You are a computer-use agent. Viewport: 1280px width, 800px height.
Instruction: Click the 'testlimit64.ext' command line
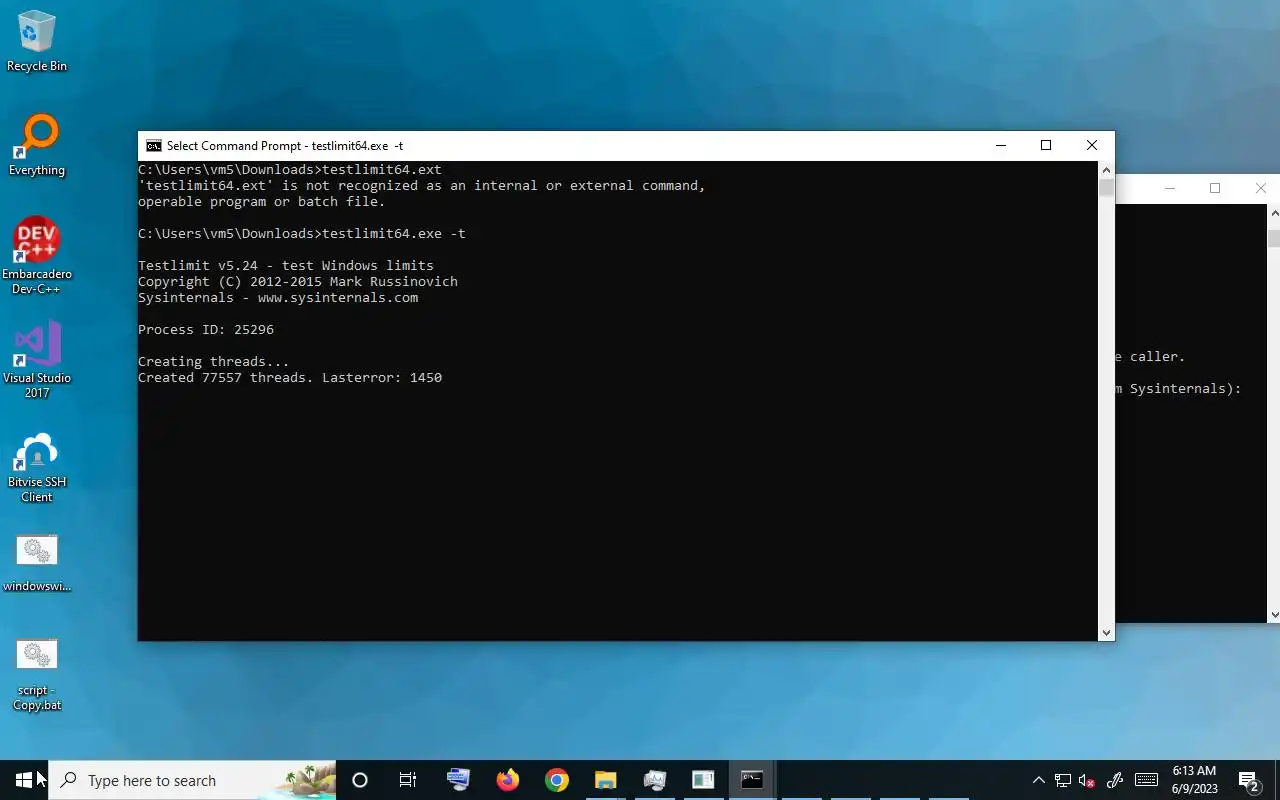pos(290,170)
